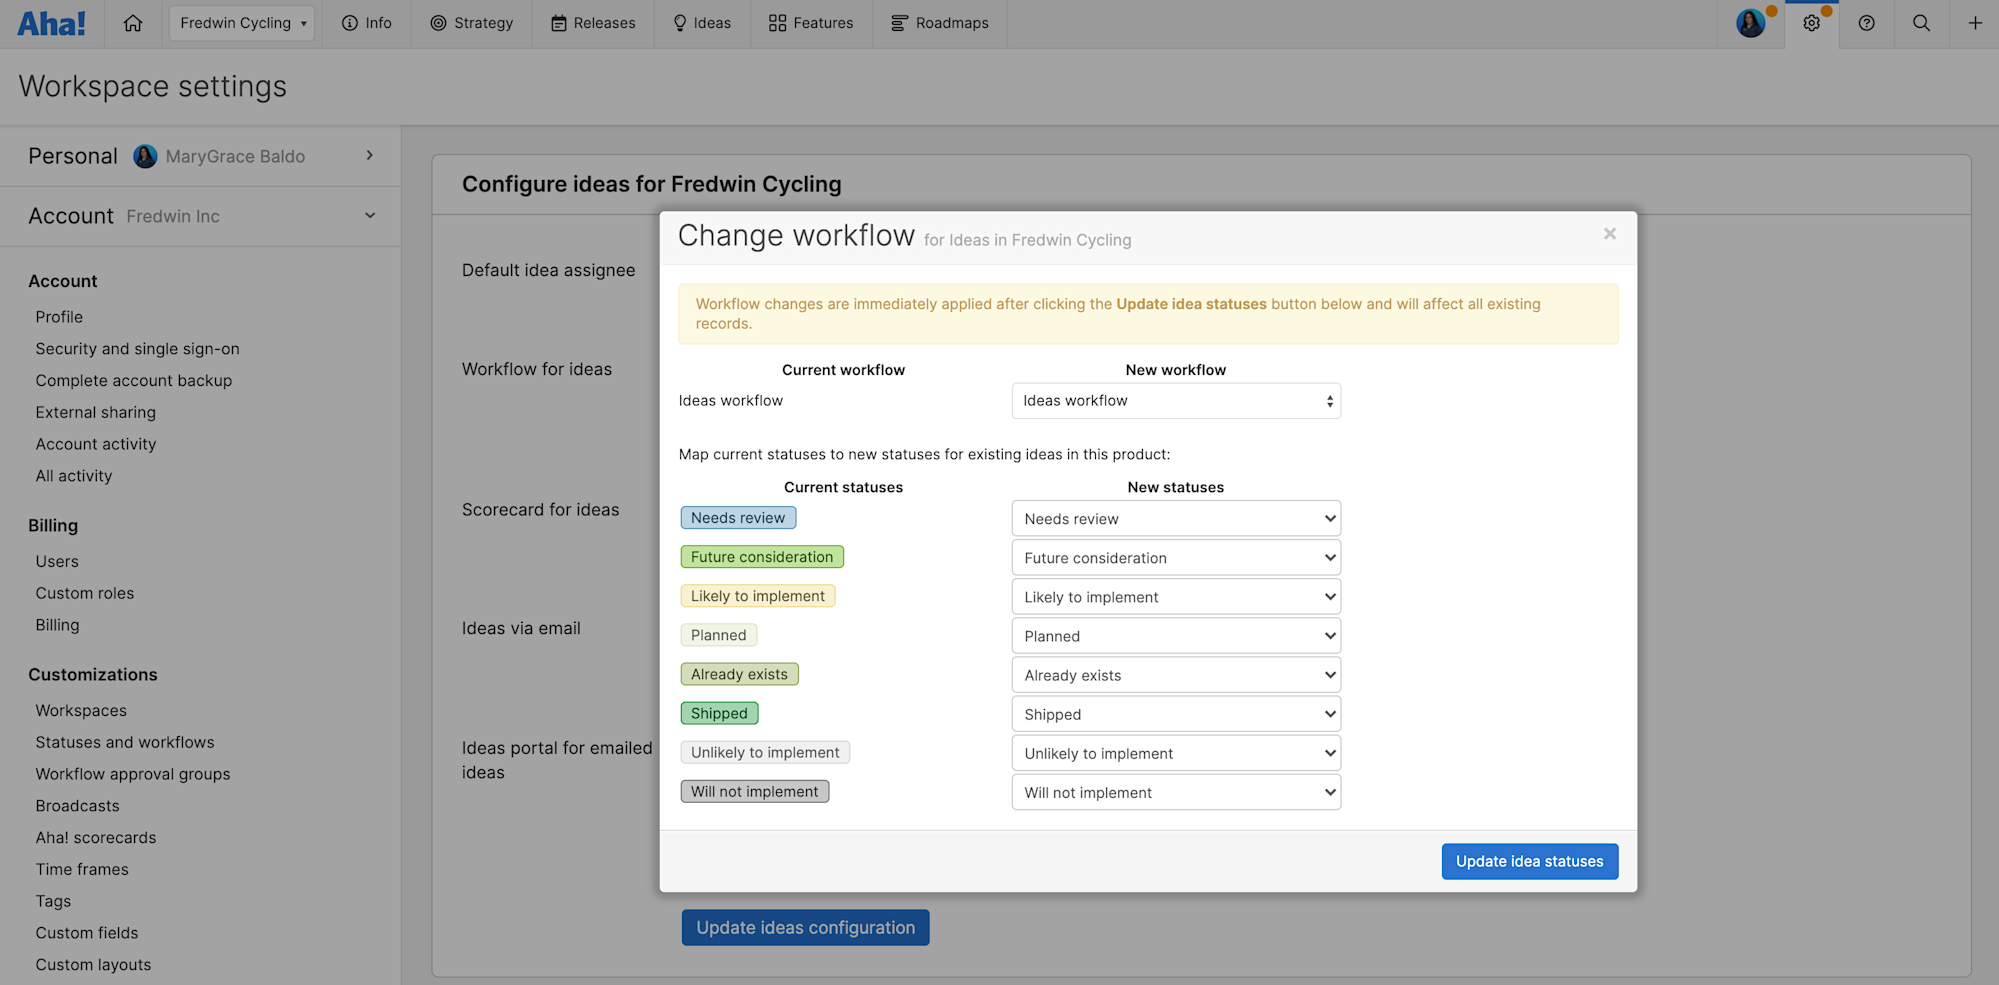Select the Strategy navigation icon
1999x985 pixels.
point(471,23)
